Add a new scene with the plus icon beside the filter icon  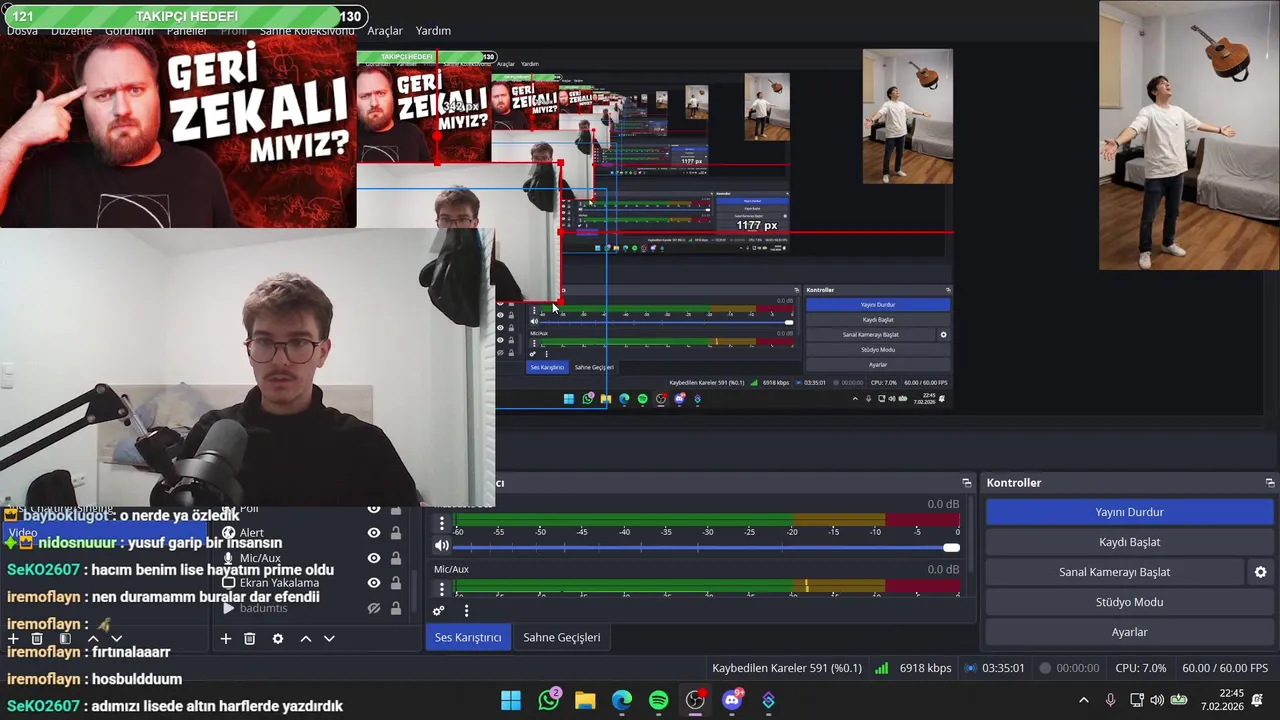13,638
